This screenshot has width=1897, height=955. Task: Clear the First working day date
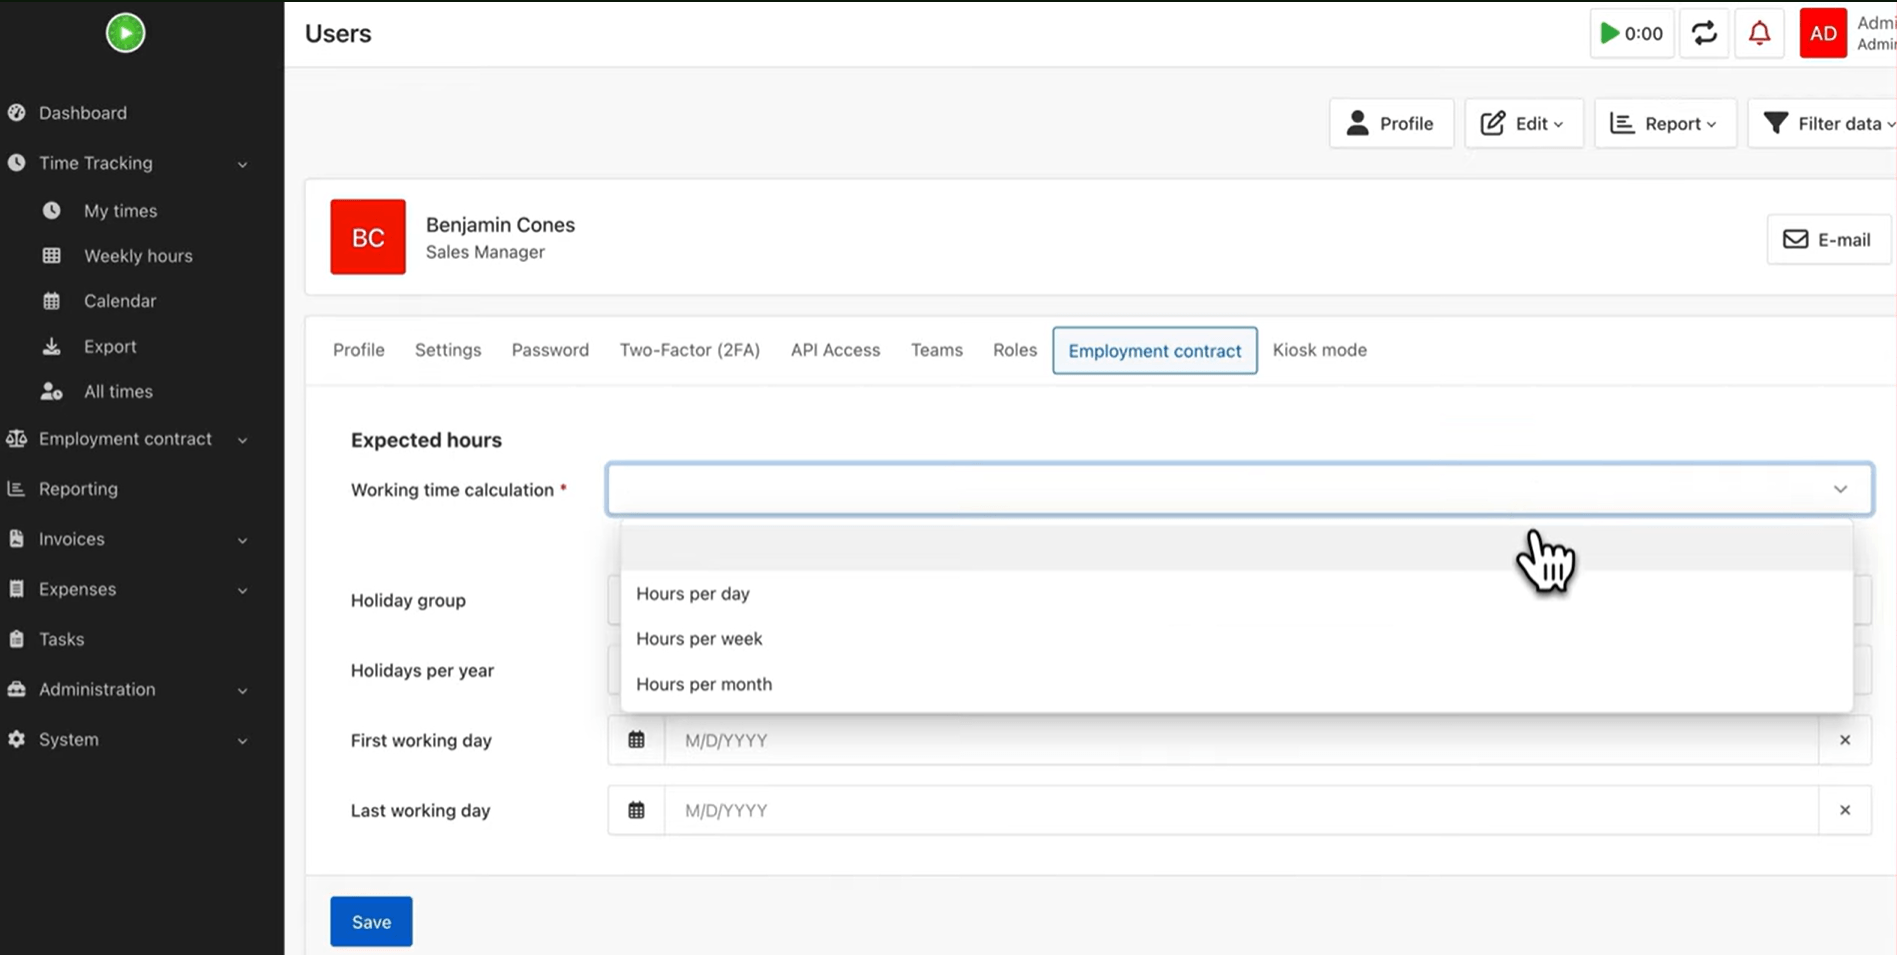tap(1844, 740)
